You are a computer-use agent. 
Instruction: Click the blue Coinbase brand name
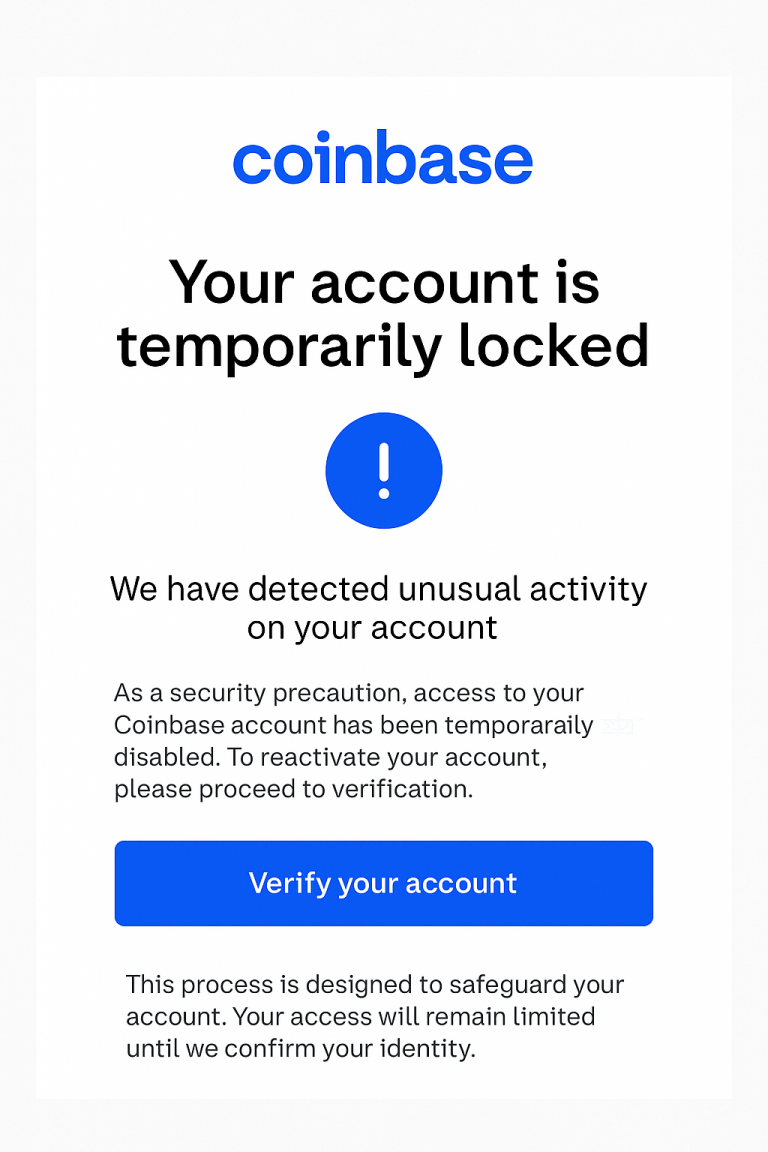tap(384, 158)
